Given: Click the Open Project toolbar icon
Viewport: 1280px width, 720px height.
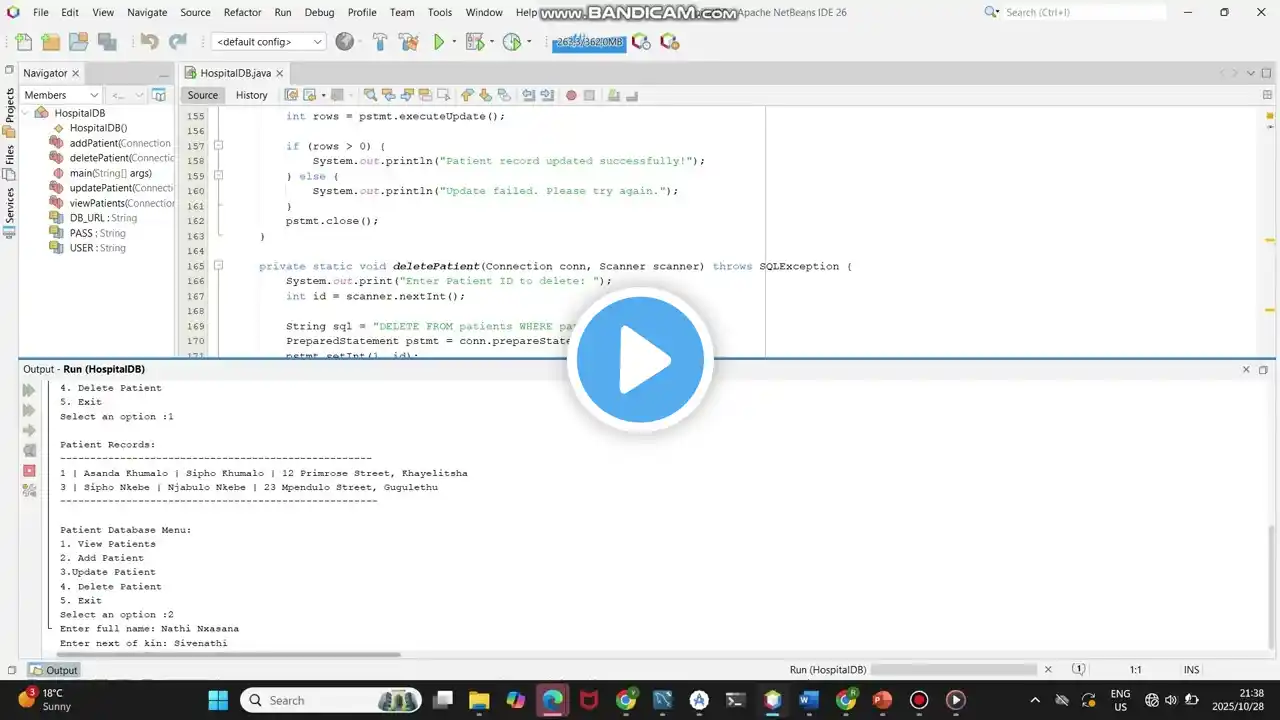Looking at the screenshot, I should pyautogui.click(x=78, y=42).
